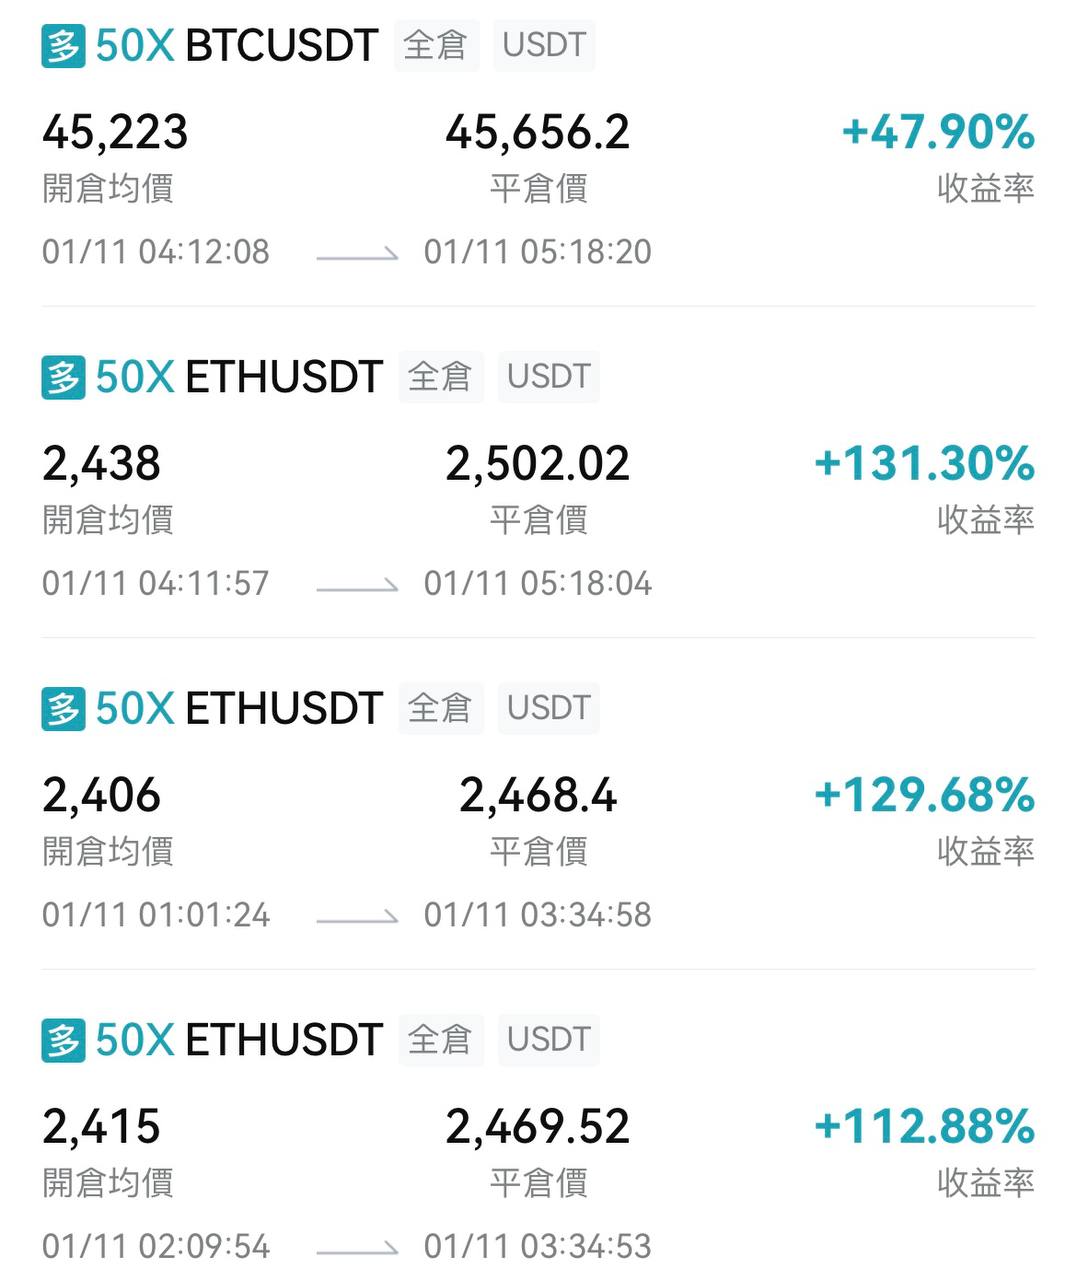Click the closing price 45,656.2
This screenshot has width=1077, height=1280.
pyautogui.click(x=538, y=133)
